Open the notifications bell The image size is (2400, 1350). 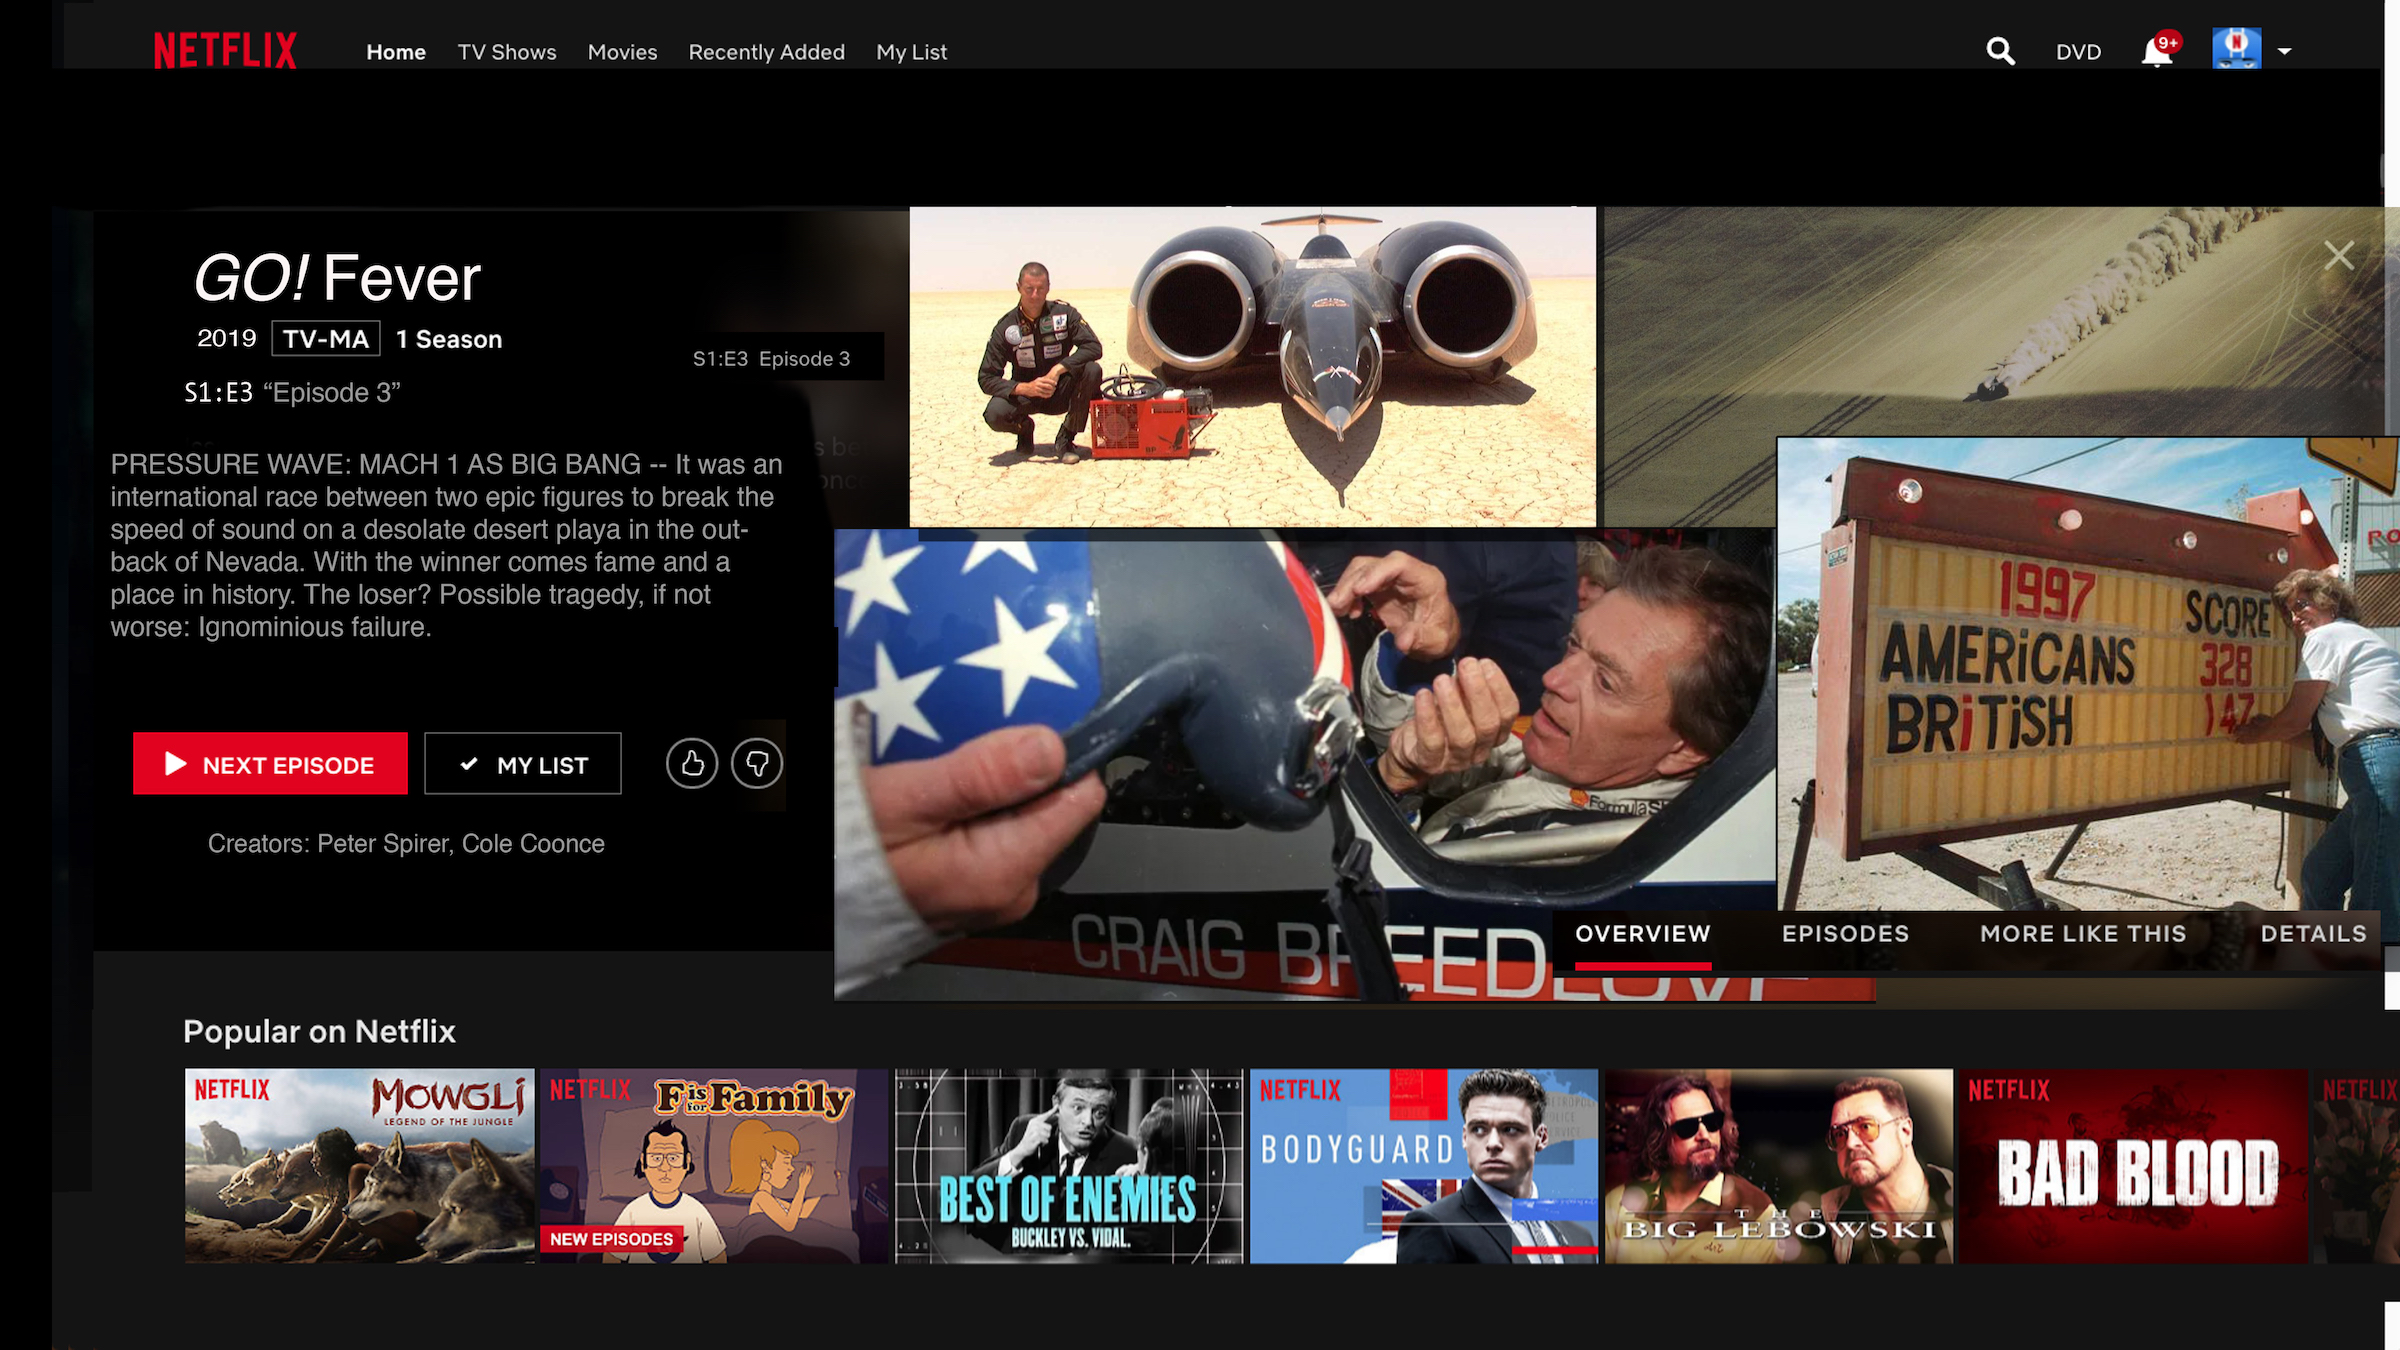tap(2157, 52)
